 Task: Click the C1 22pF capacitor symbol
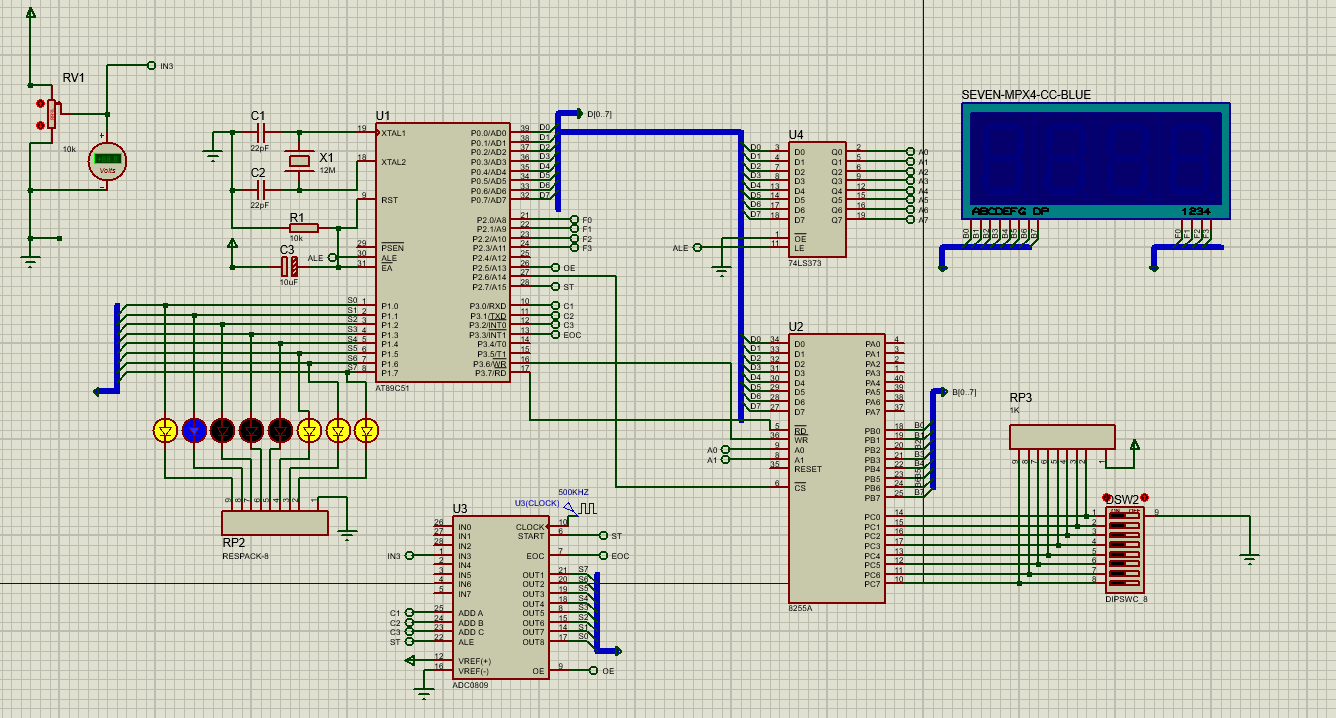260,132
